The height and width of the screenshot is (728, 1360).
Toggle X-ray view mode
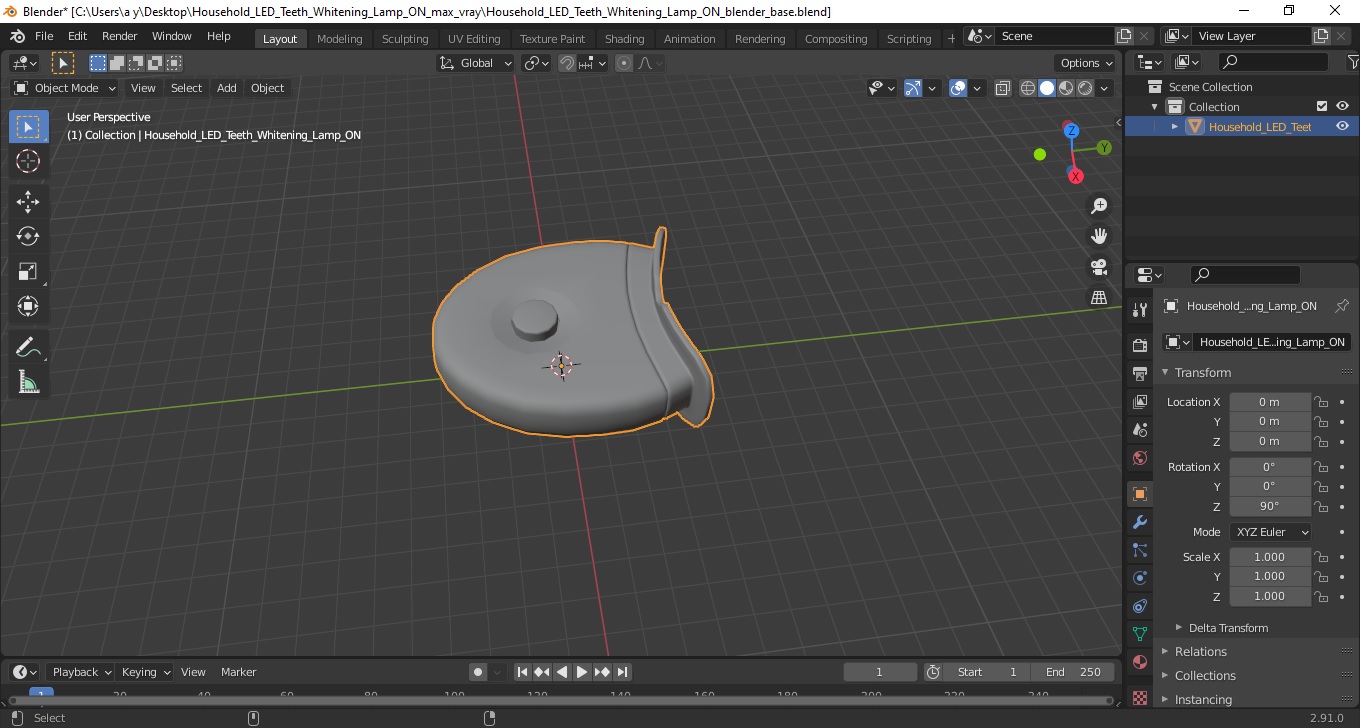point(1003,88)
